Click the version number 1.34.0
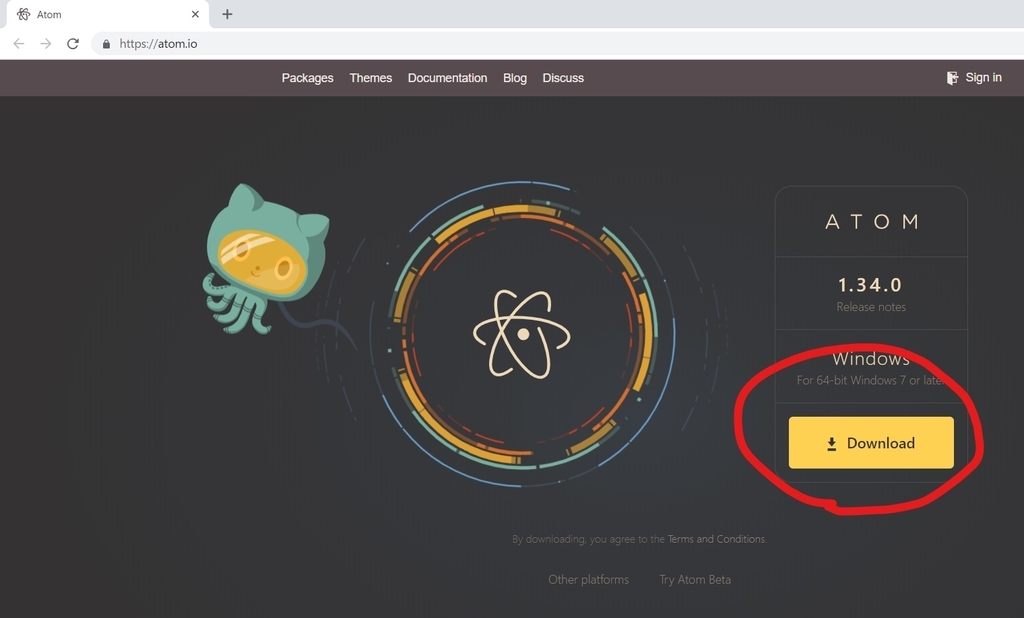 coord(870,285)
